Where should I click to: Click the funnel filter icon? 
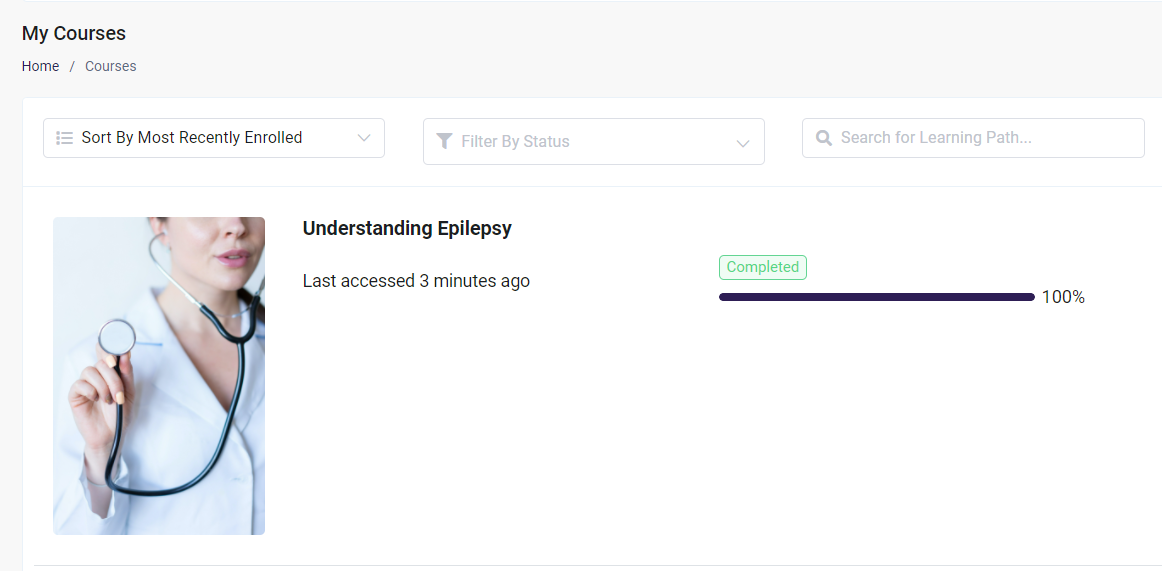(x=445, y=141)
